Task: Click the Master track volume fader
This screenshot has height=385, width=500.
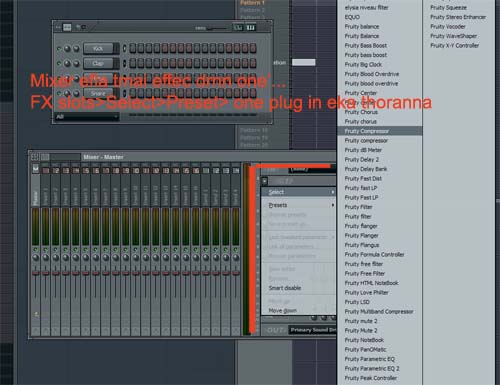Action: point(36,273)
